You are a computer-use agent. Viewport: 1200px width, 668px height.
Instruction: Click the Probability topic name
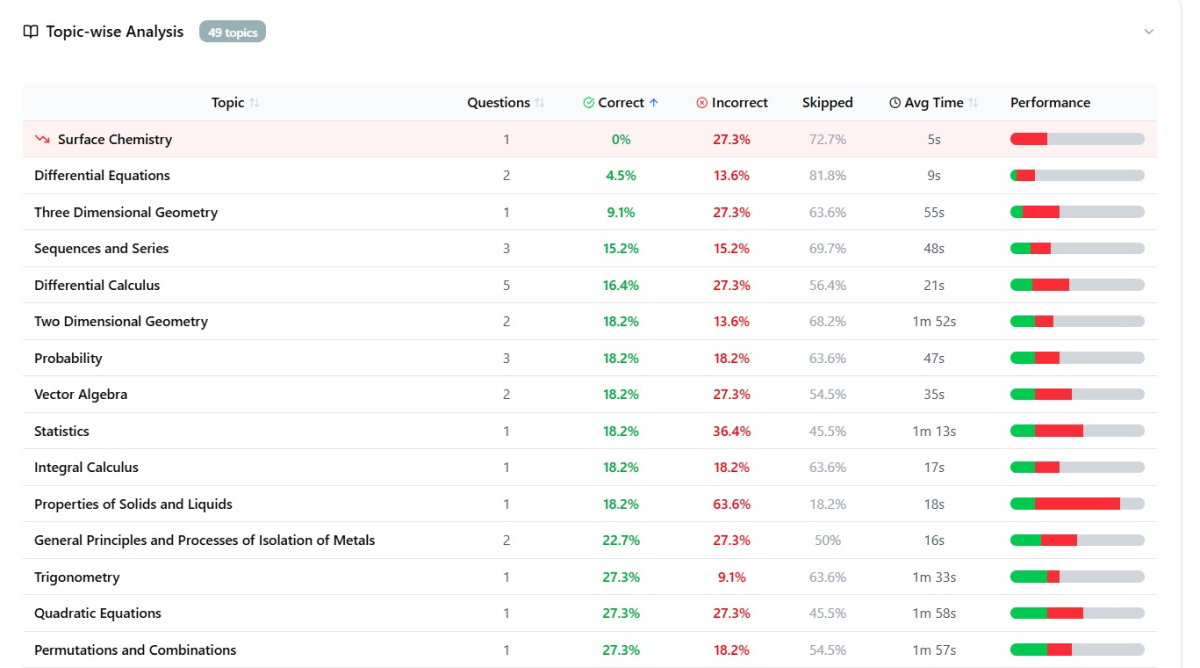pyautogui.click(x=68, y=358)
